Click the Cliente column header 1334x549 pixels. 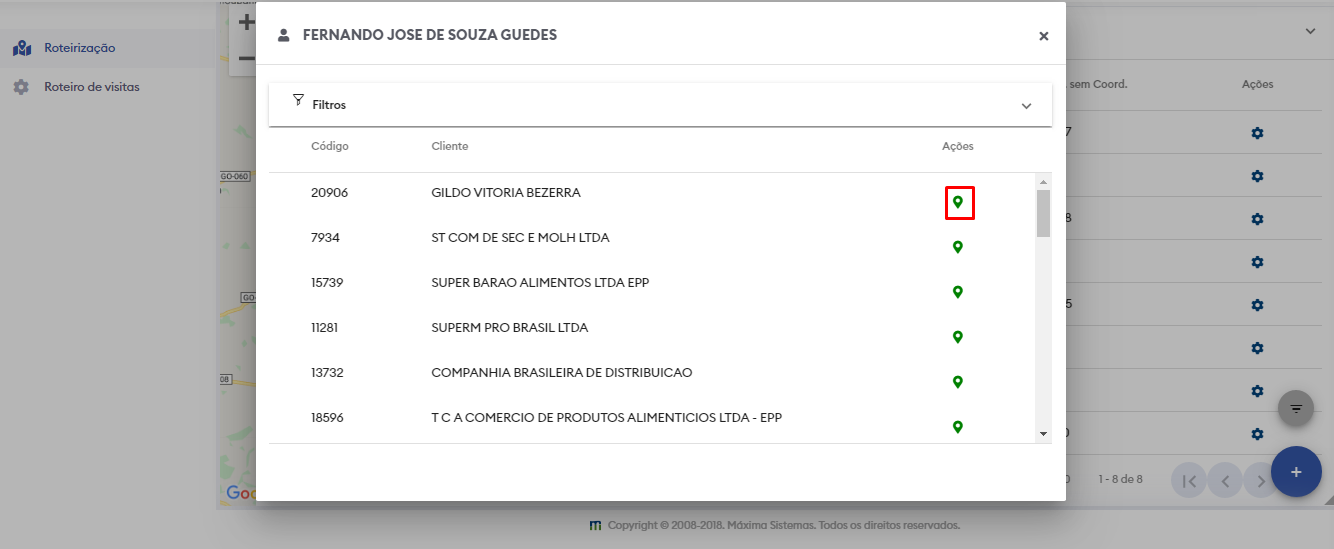[450, 146]
